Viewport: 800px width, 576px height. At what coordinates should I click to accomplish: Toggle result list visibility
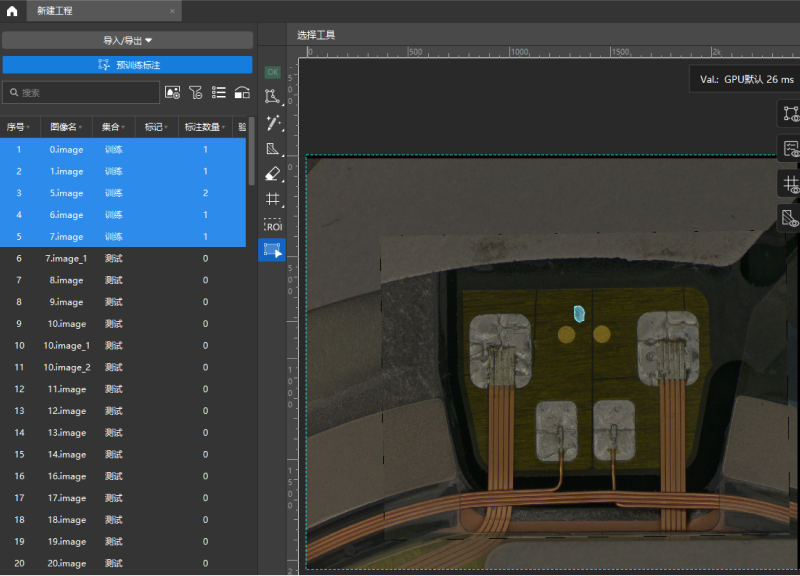pyautogui.click(x=790, y=148)
